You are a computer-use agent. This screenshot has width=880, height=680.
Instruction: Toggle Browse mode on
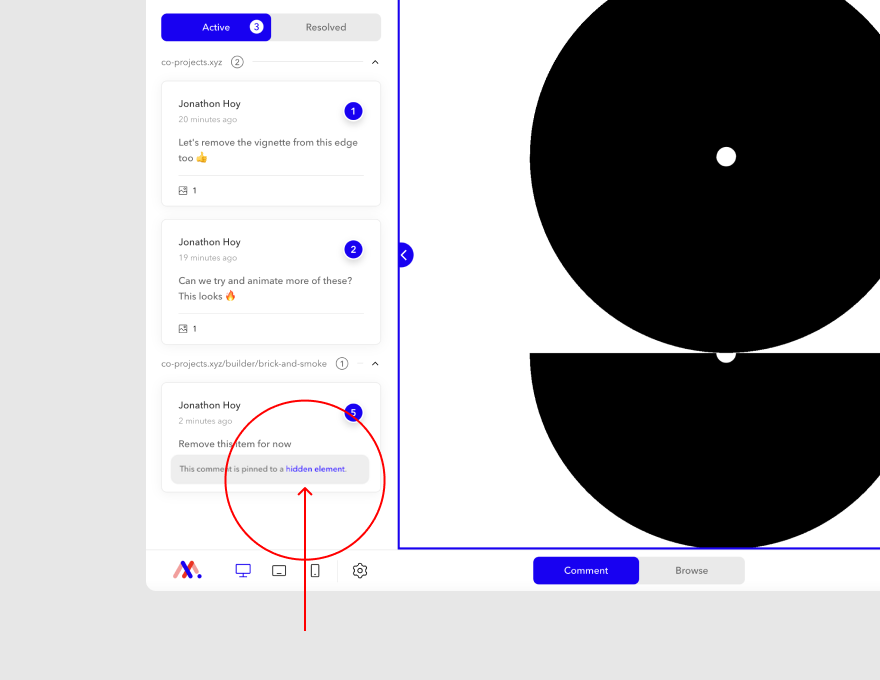[x=692, y=570]
